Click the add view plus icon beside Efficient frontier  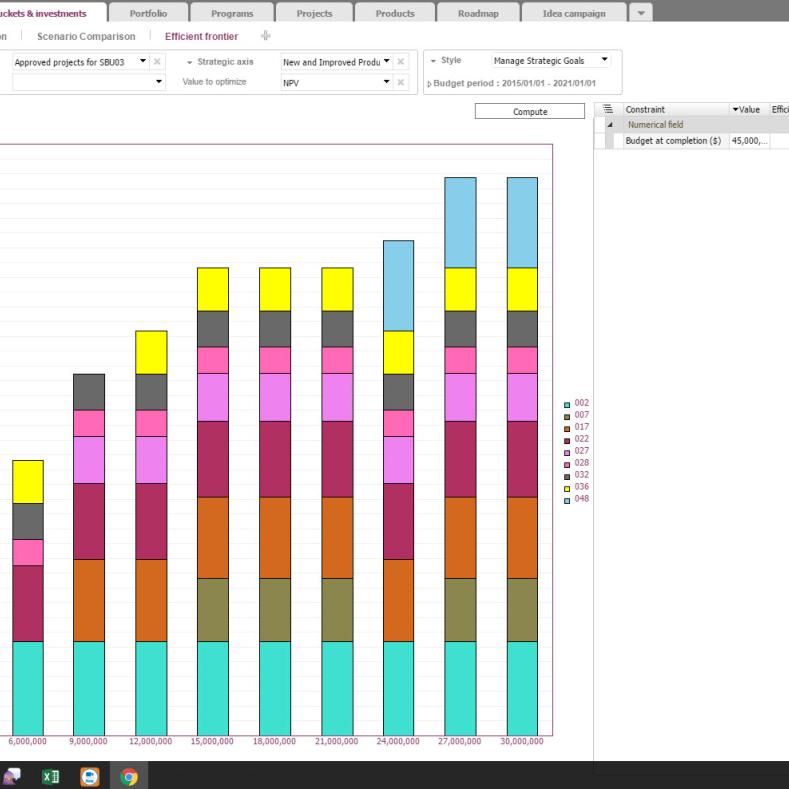(x=266, y=36)
